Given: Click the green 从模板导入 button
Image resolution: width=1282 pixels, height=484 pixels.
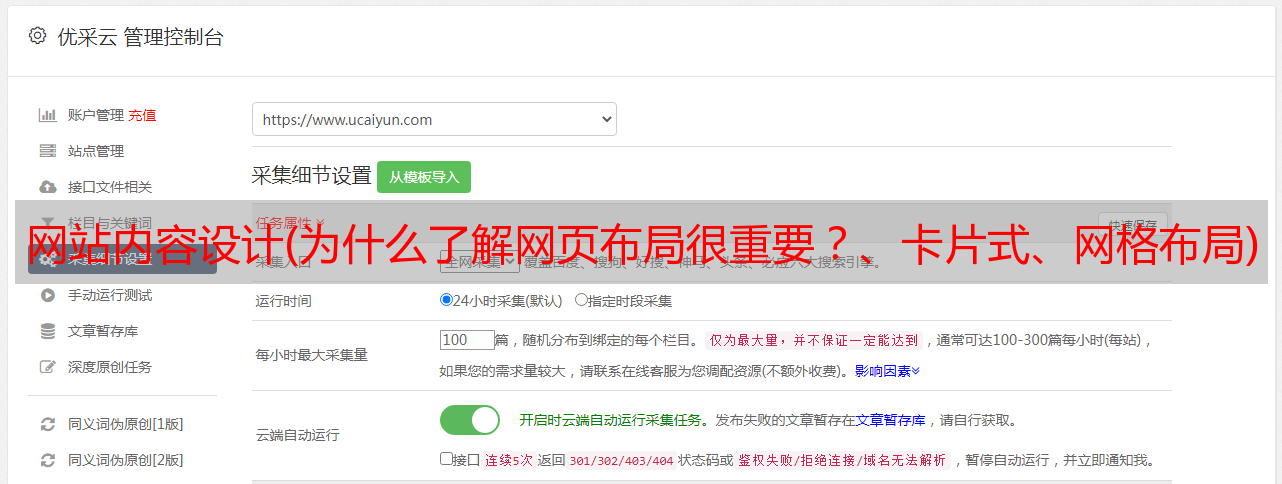Looking at the screenshot, I should pyautogui.click(x=424, y=177).
